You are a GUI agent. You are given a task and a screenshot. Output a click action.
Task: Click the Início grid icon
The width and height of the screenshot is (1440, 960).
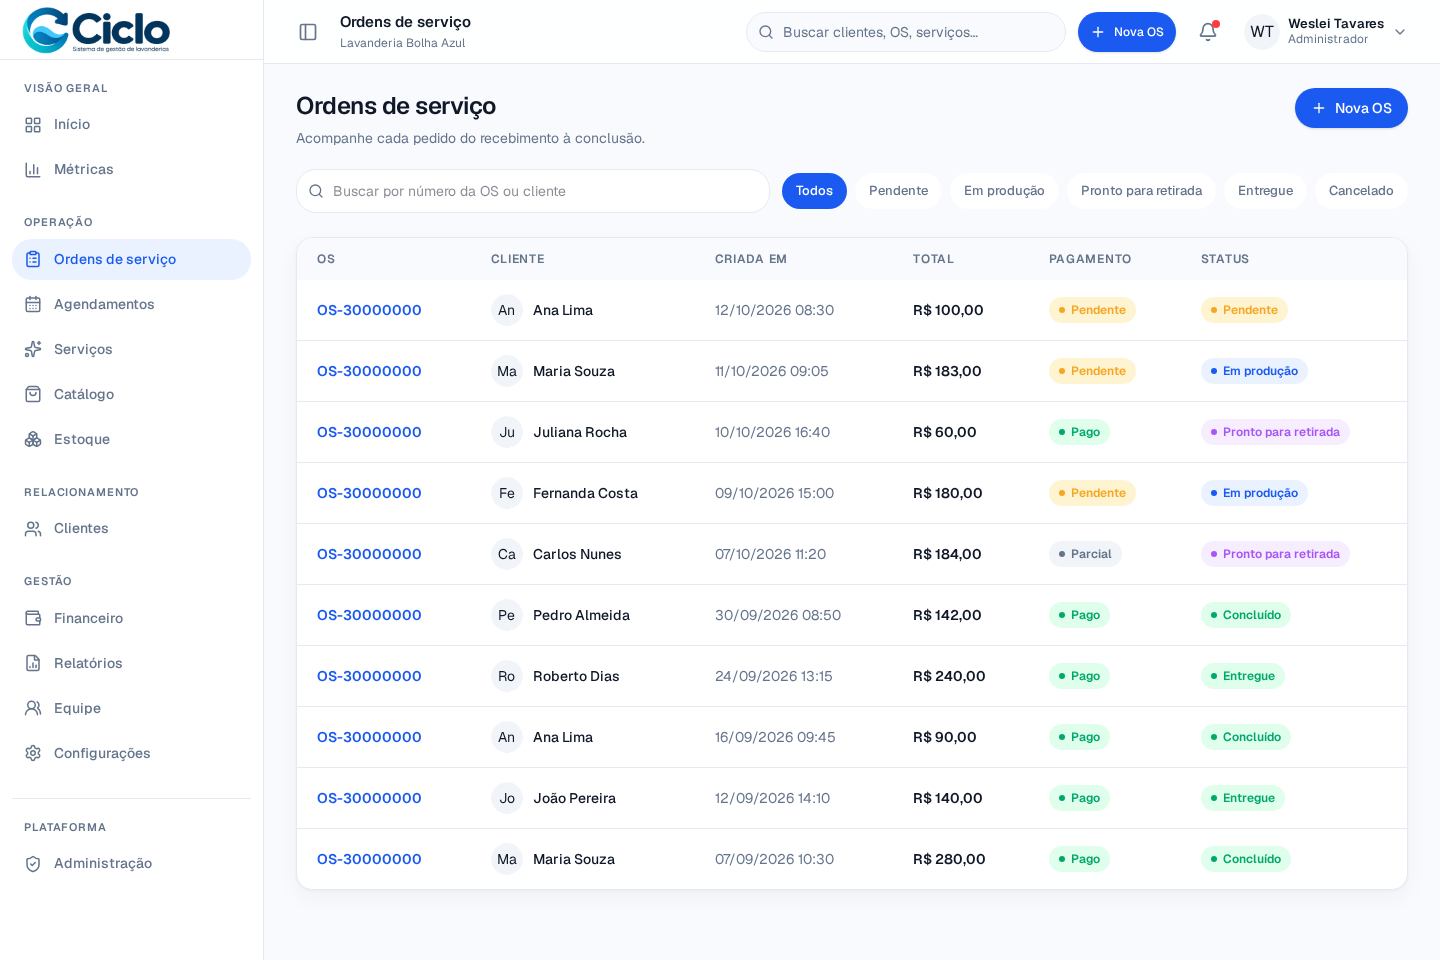[x=33, y=125]
